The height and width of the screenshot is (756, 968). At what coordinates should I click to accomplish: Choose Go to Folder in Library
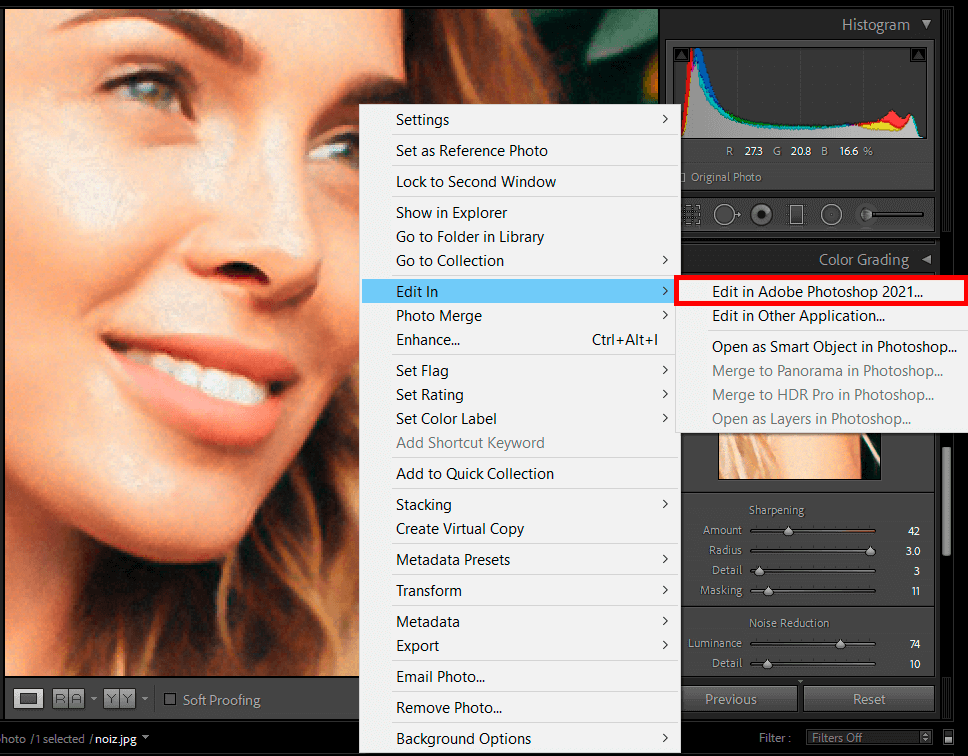tap(520, 237)
